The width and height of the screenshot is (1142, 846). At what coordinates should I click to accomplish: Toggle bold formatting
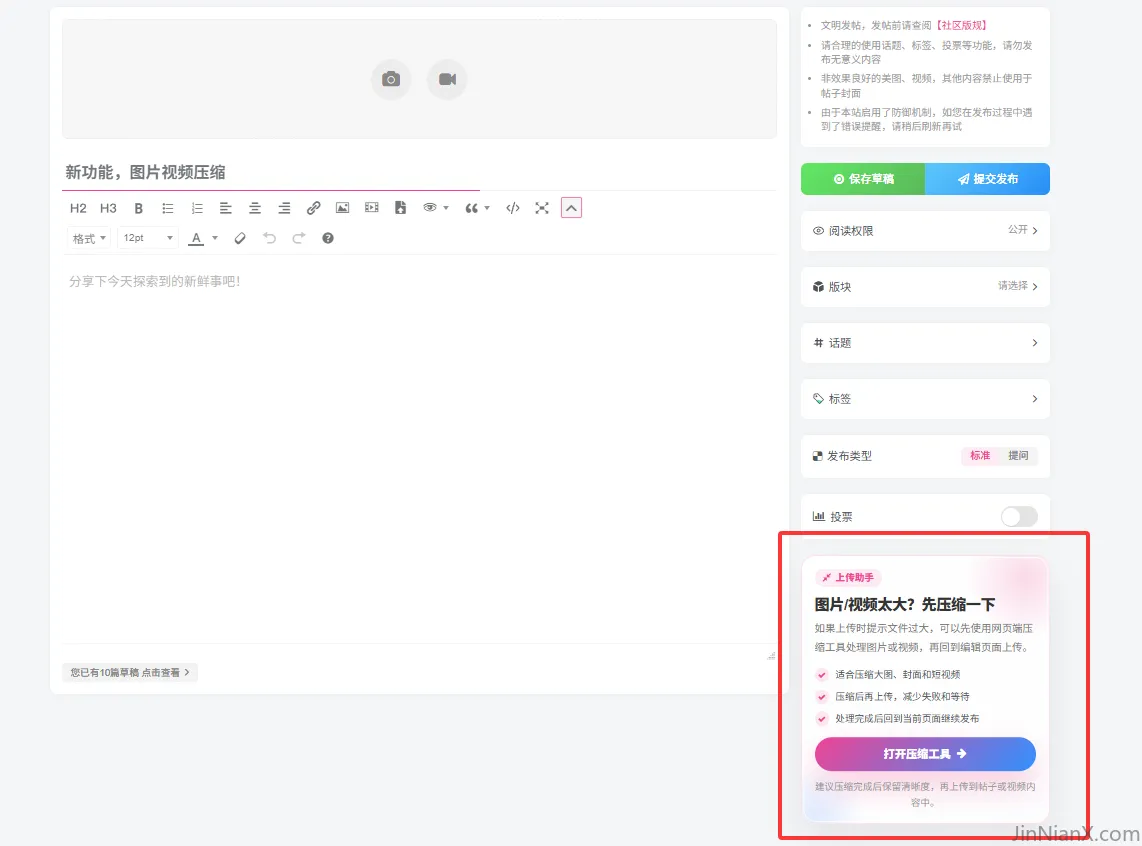[138, 208]
